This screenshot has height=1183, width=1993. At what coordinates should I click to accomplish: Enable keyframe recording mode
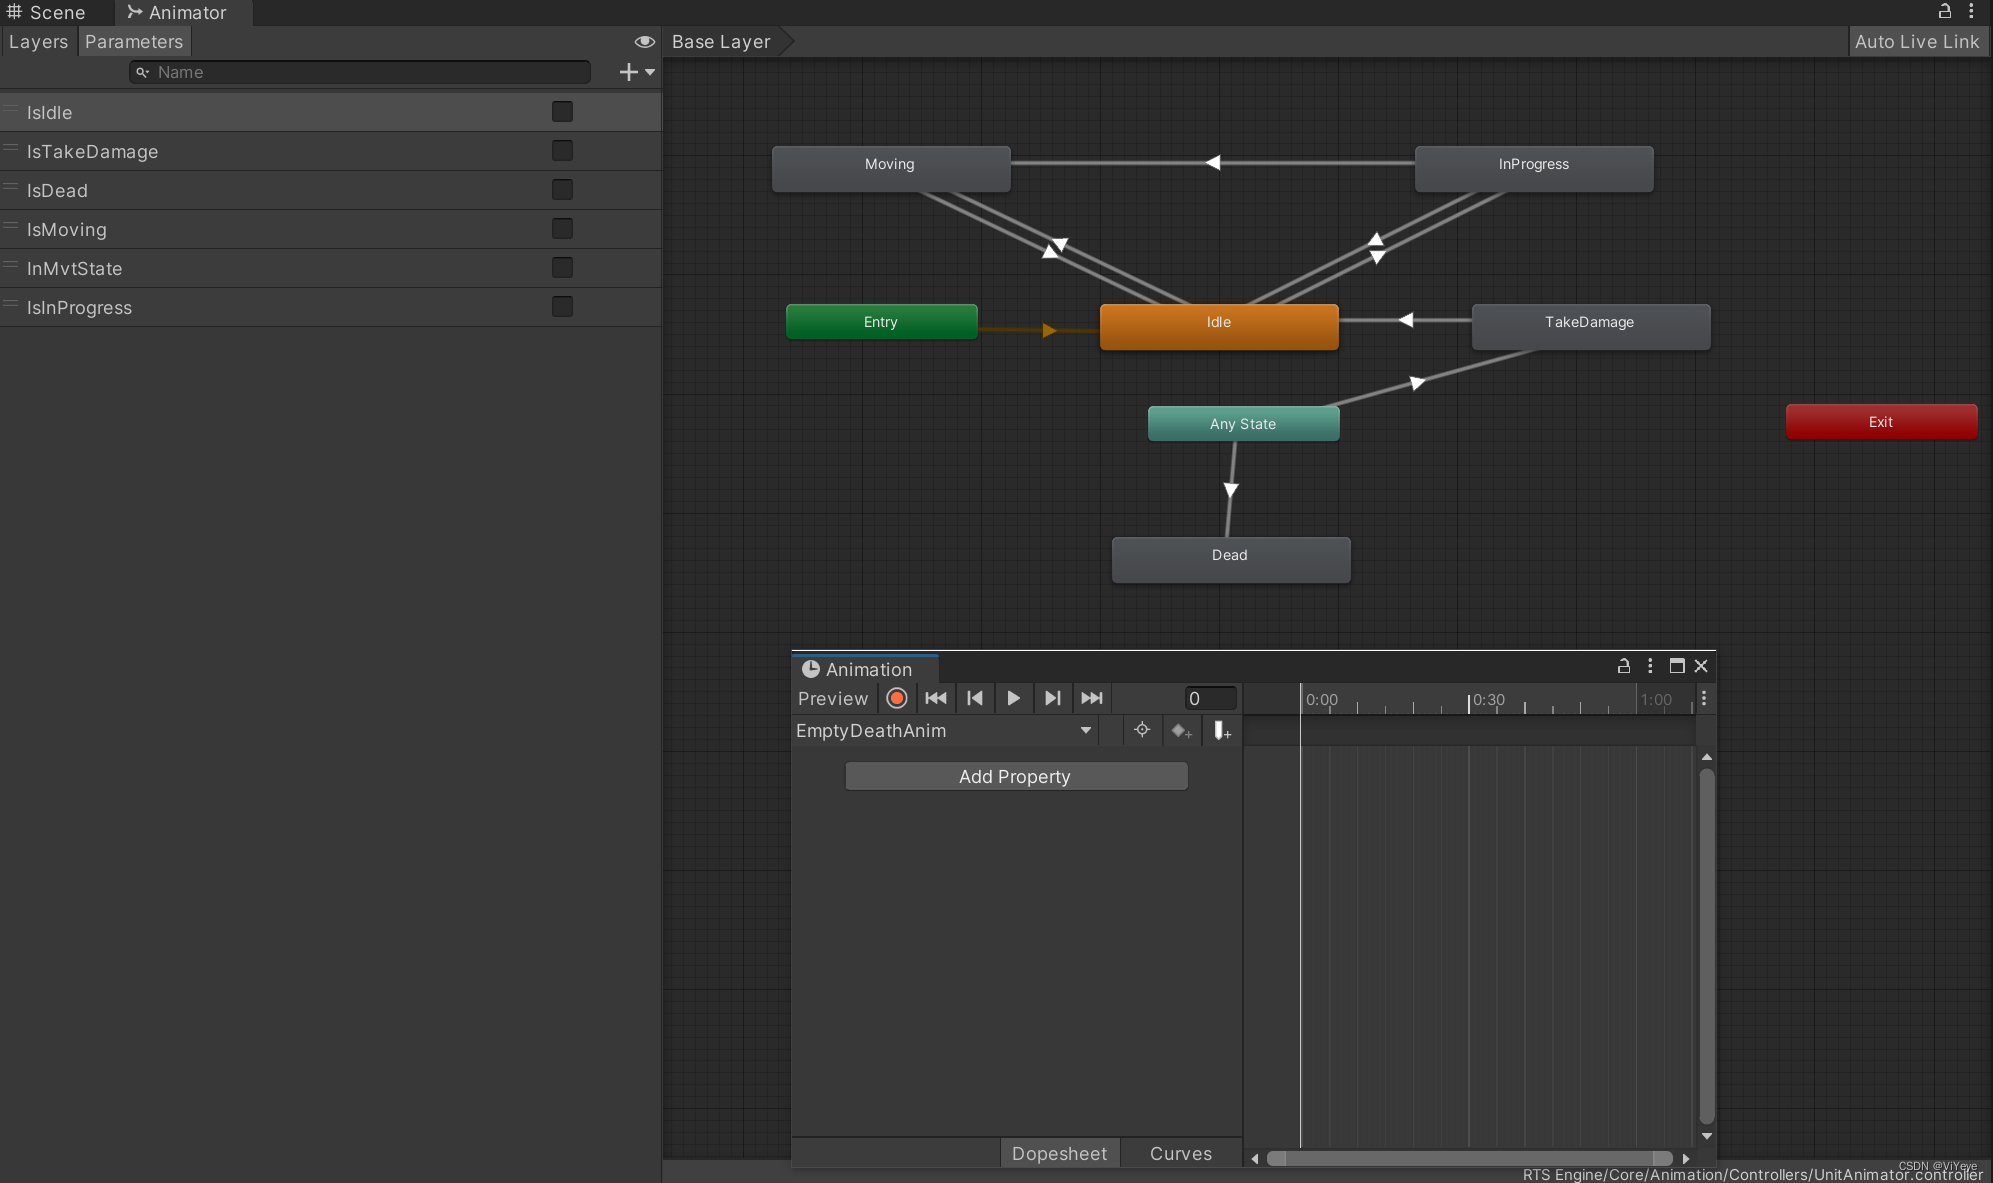coord(897,698)
